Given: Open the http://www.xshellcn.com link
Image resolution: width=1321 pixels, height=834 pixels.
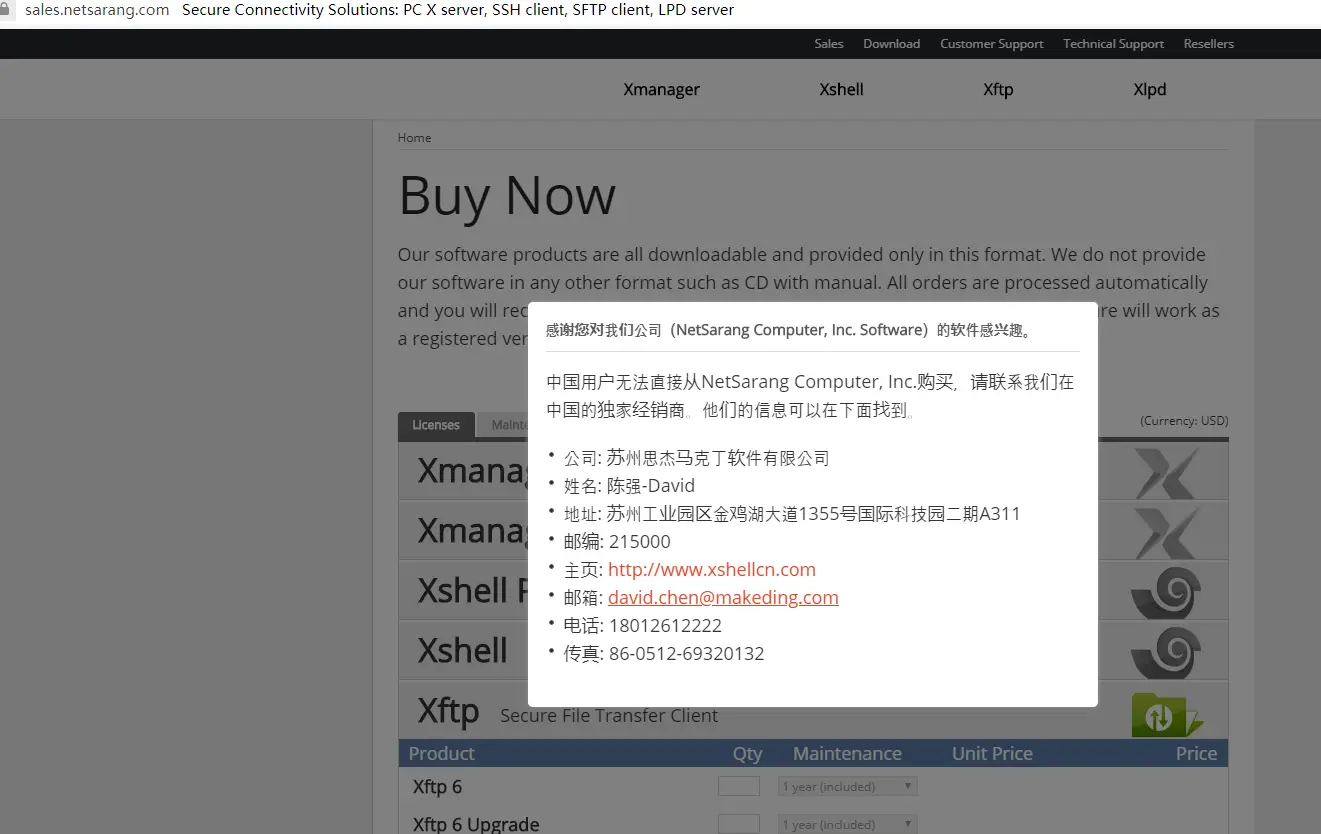Looking at the screenshot, I should [x=712, y=570].
